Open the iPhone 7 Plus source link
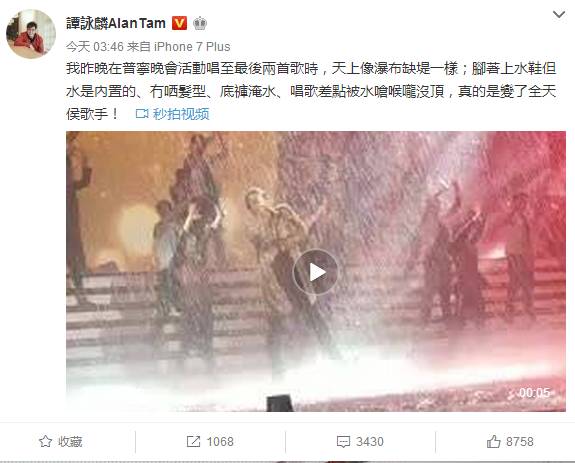575x463 pixels. [x=192, y=47]
